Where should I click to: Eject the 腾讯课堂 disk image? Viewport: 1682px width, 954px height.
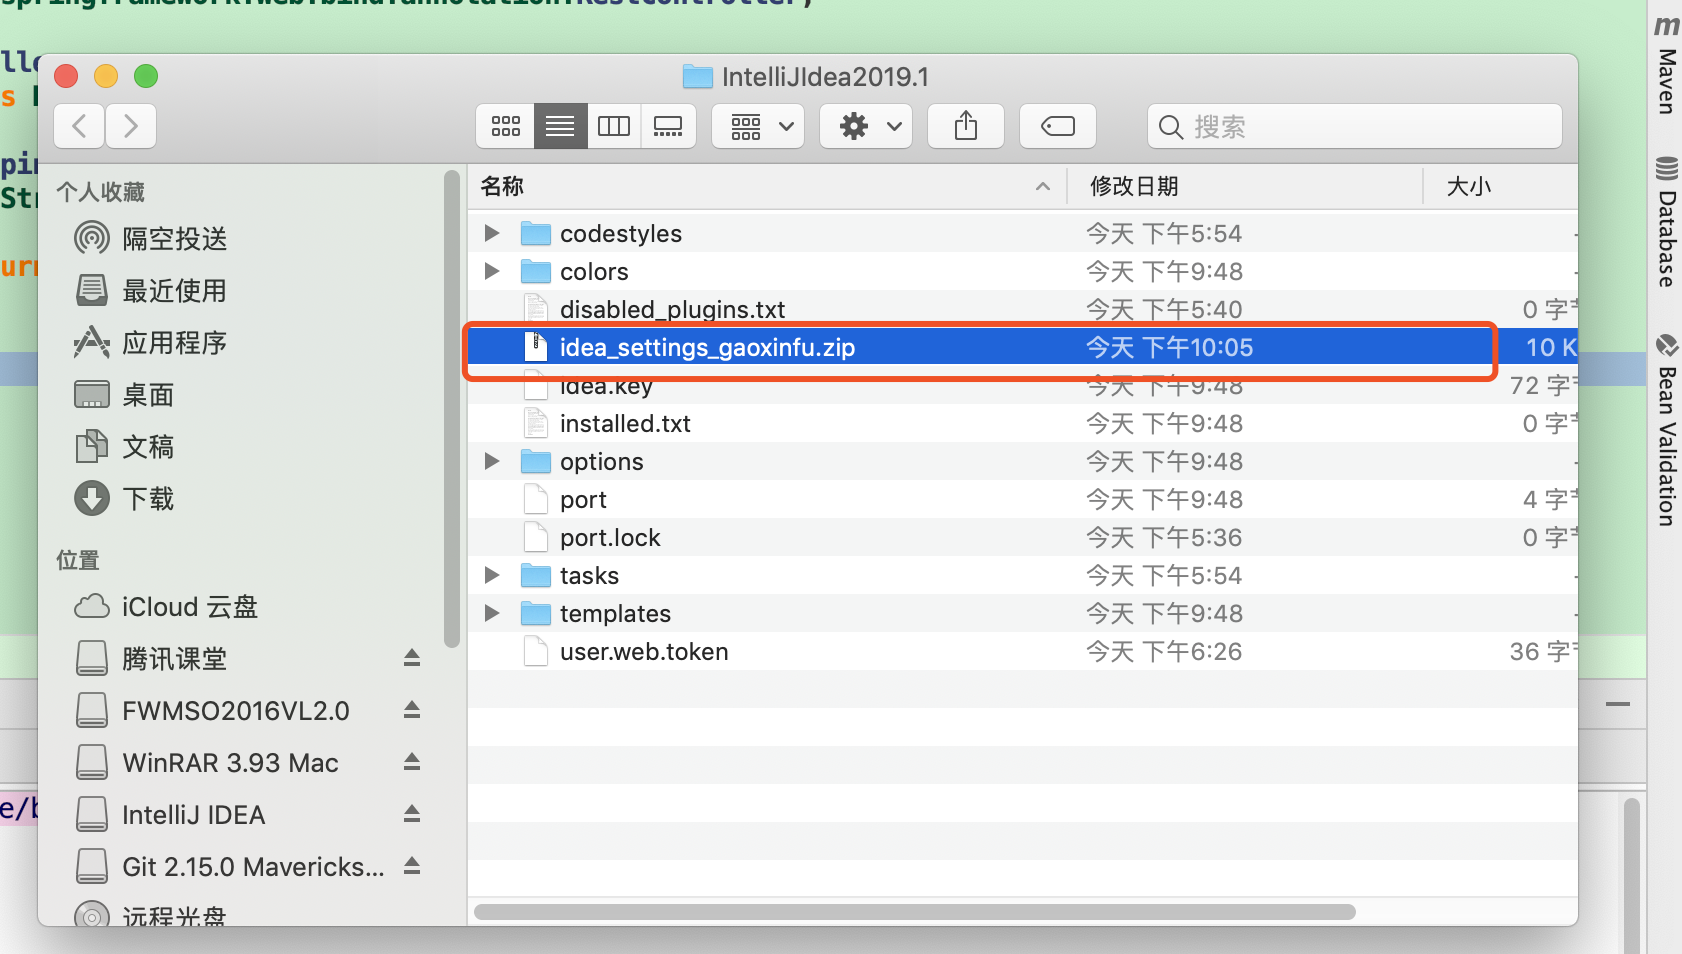[x=411, y=658]
